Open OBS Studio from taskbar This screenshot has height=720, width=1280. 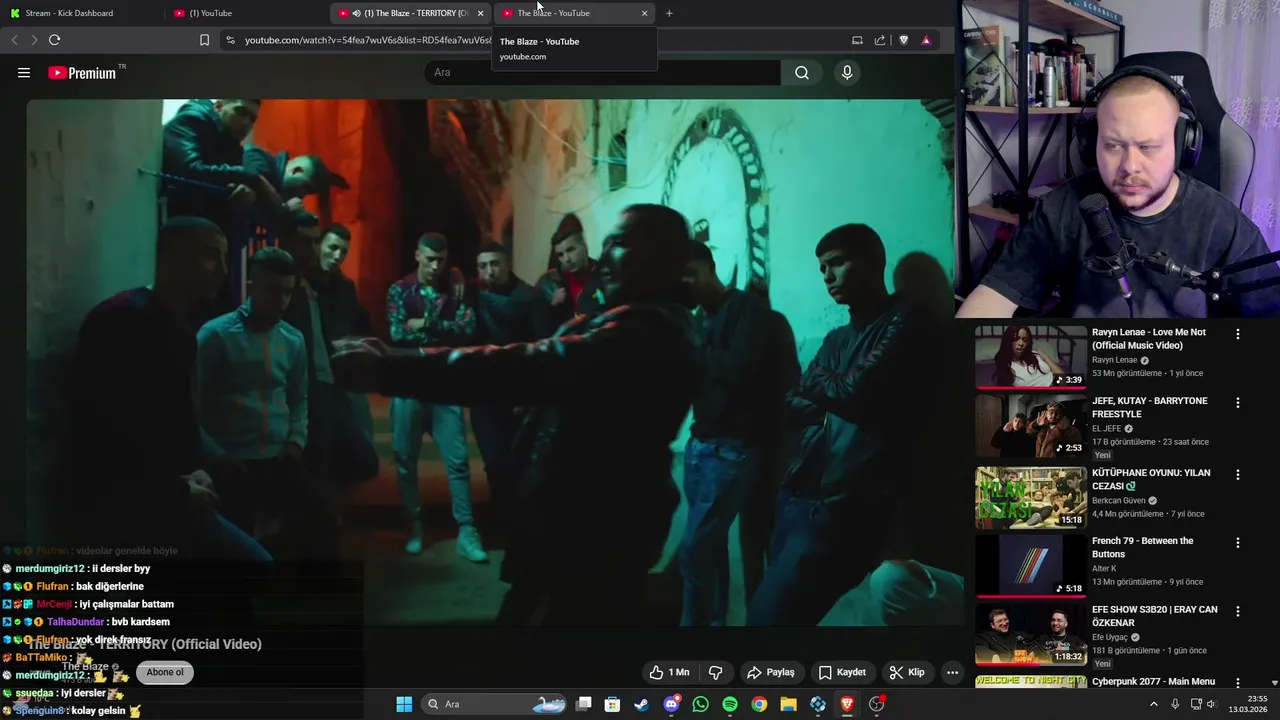877,704
